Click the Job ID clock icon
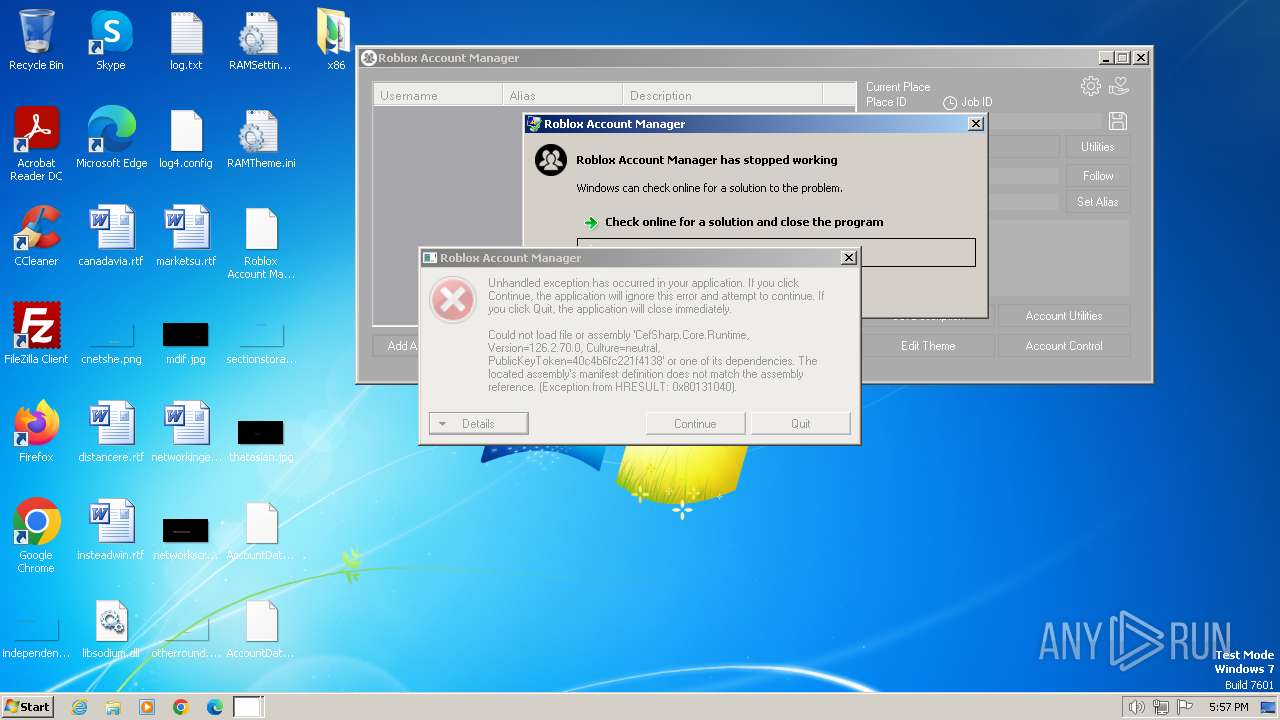This screenshot has width=1280, height=720. tap(950, 102)
